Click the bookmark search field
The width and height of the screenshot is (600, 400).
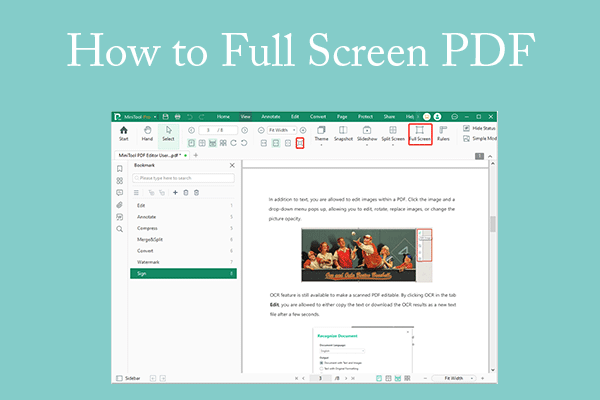[x=184, y=178]
